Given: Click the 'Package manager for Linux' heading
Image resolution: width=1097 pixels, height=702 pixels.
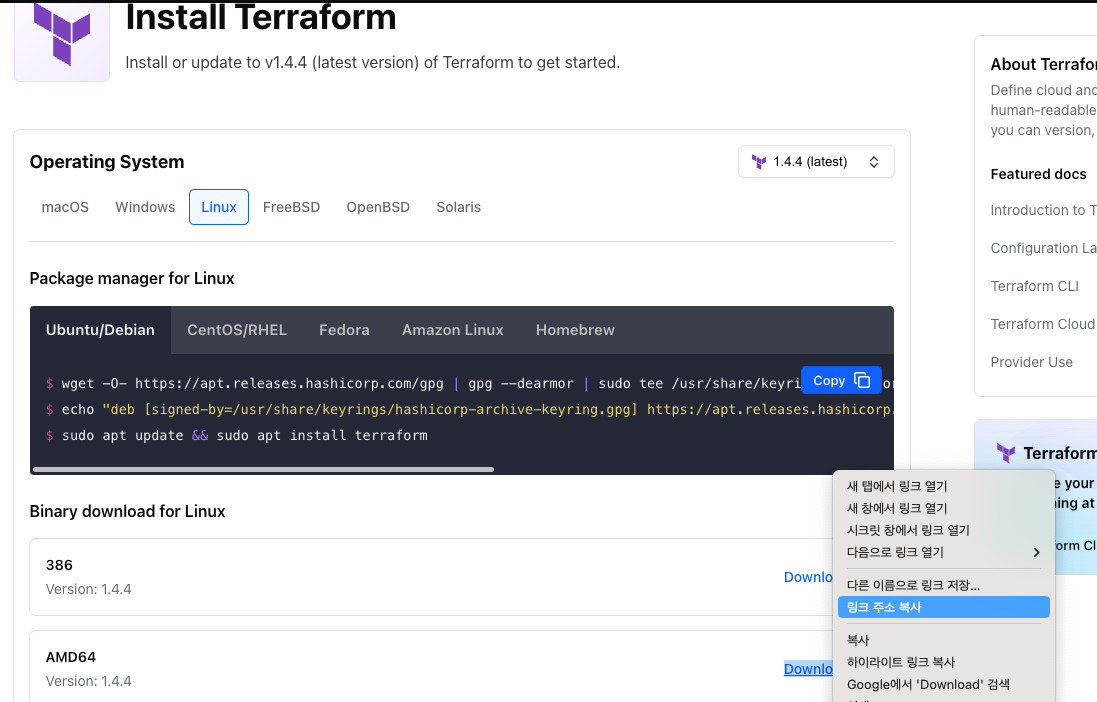Looking at the screenshot, I should click(x=132, y=279).
